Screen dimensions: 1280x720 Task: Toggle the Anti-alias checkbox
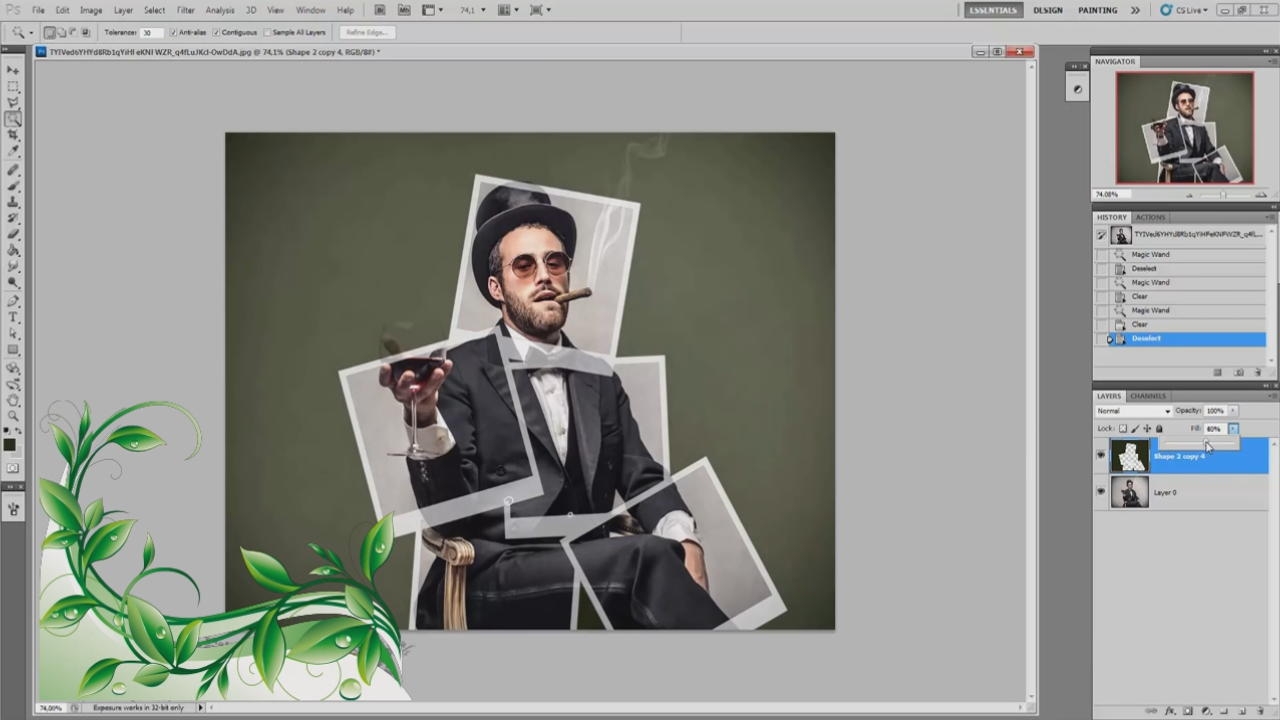(173, 32)
